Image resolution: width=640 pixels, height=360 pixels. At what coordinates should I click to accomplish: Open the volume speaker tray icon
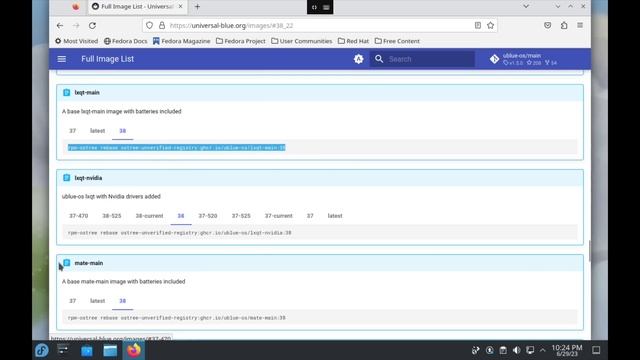coord(516,350)
